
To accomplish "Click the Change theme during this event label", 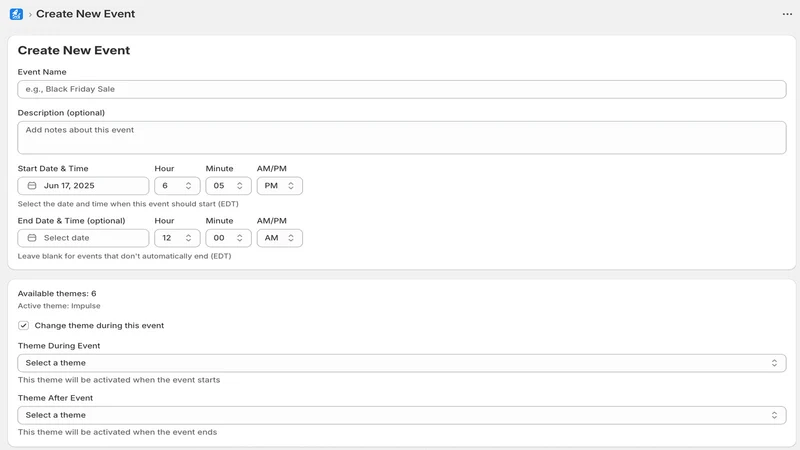I will [99, 326].
